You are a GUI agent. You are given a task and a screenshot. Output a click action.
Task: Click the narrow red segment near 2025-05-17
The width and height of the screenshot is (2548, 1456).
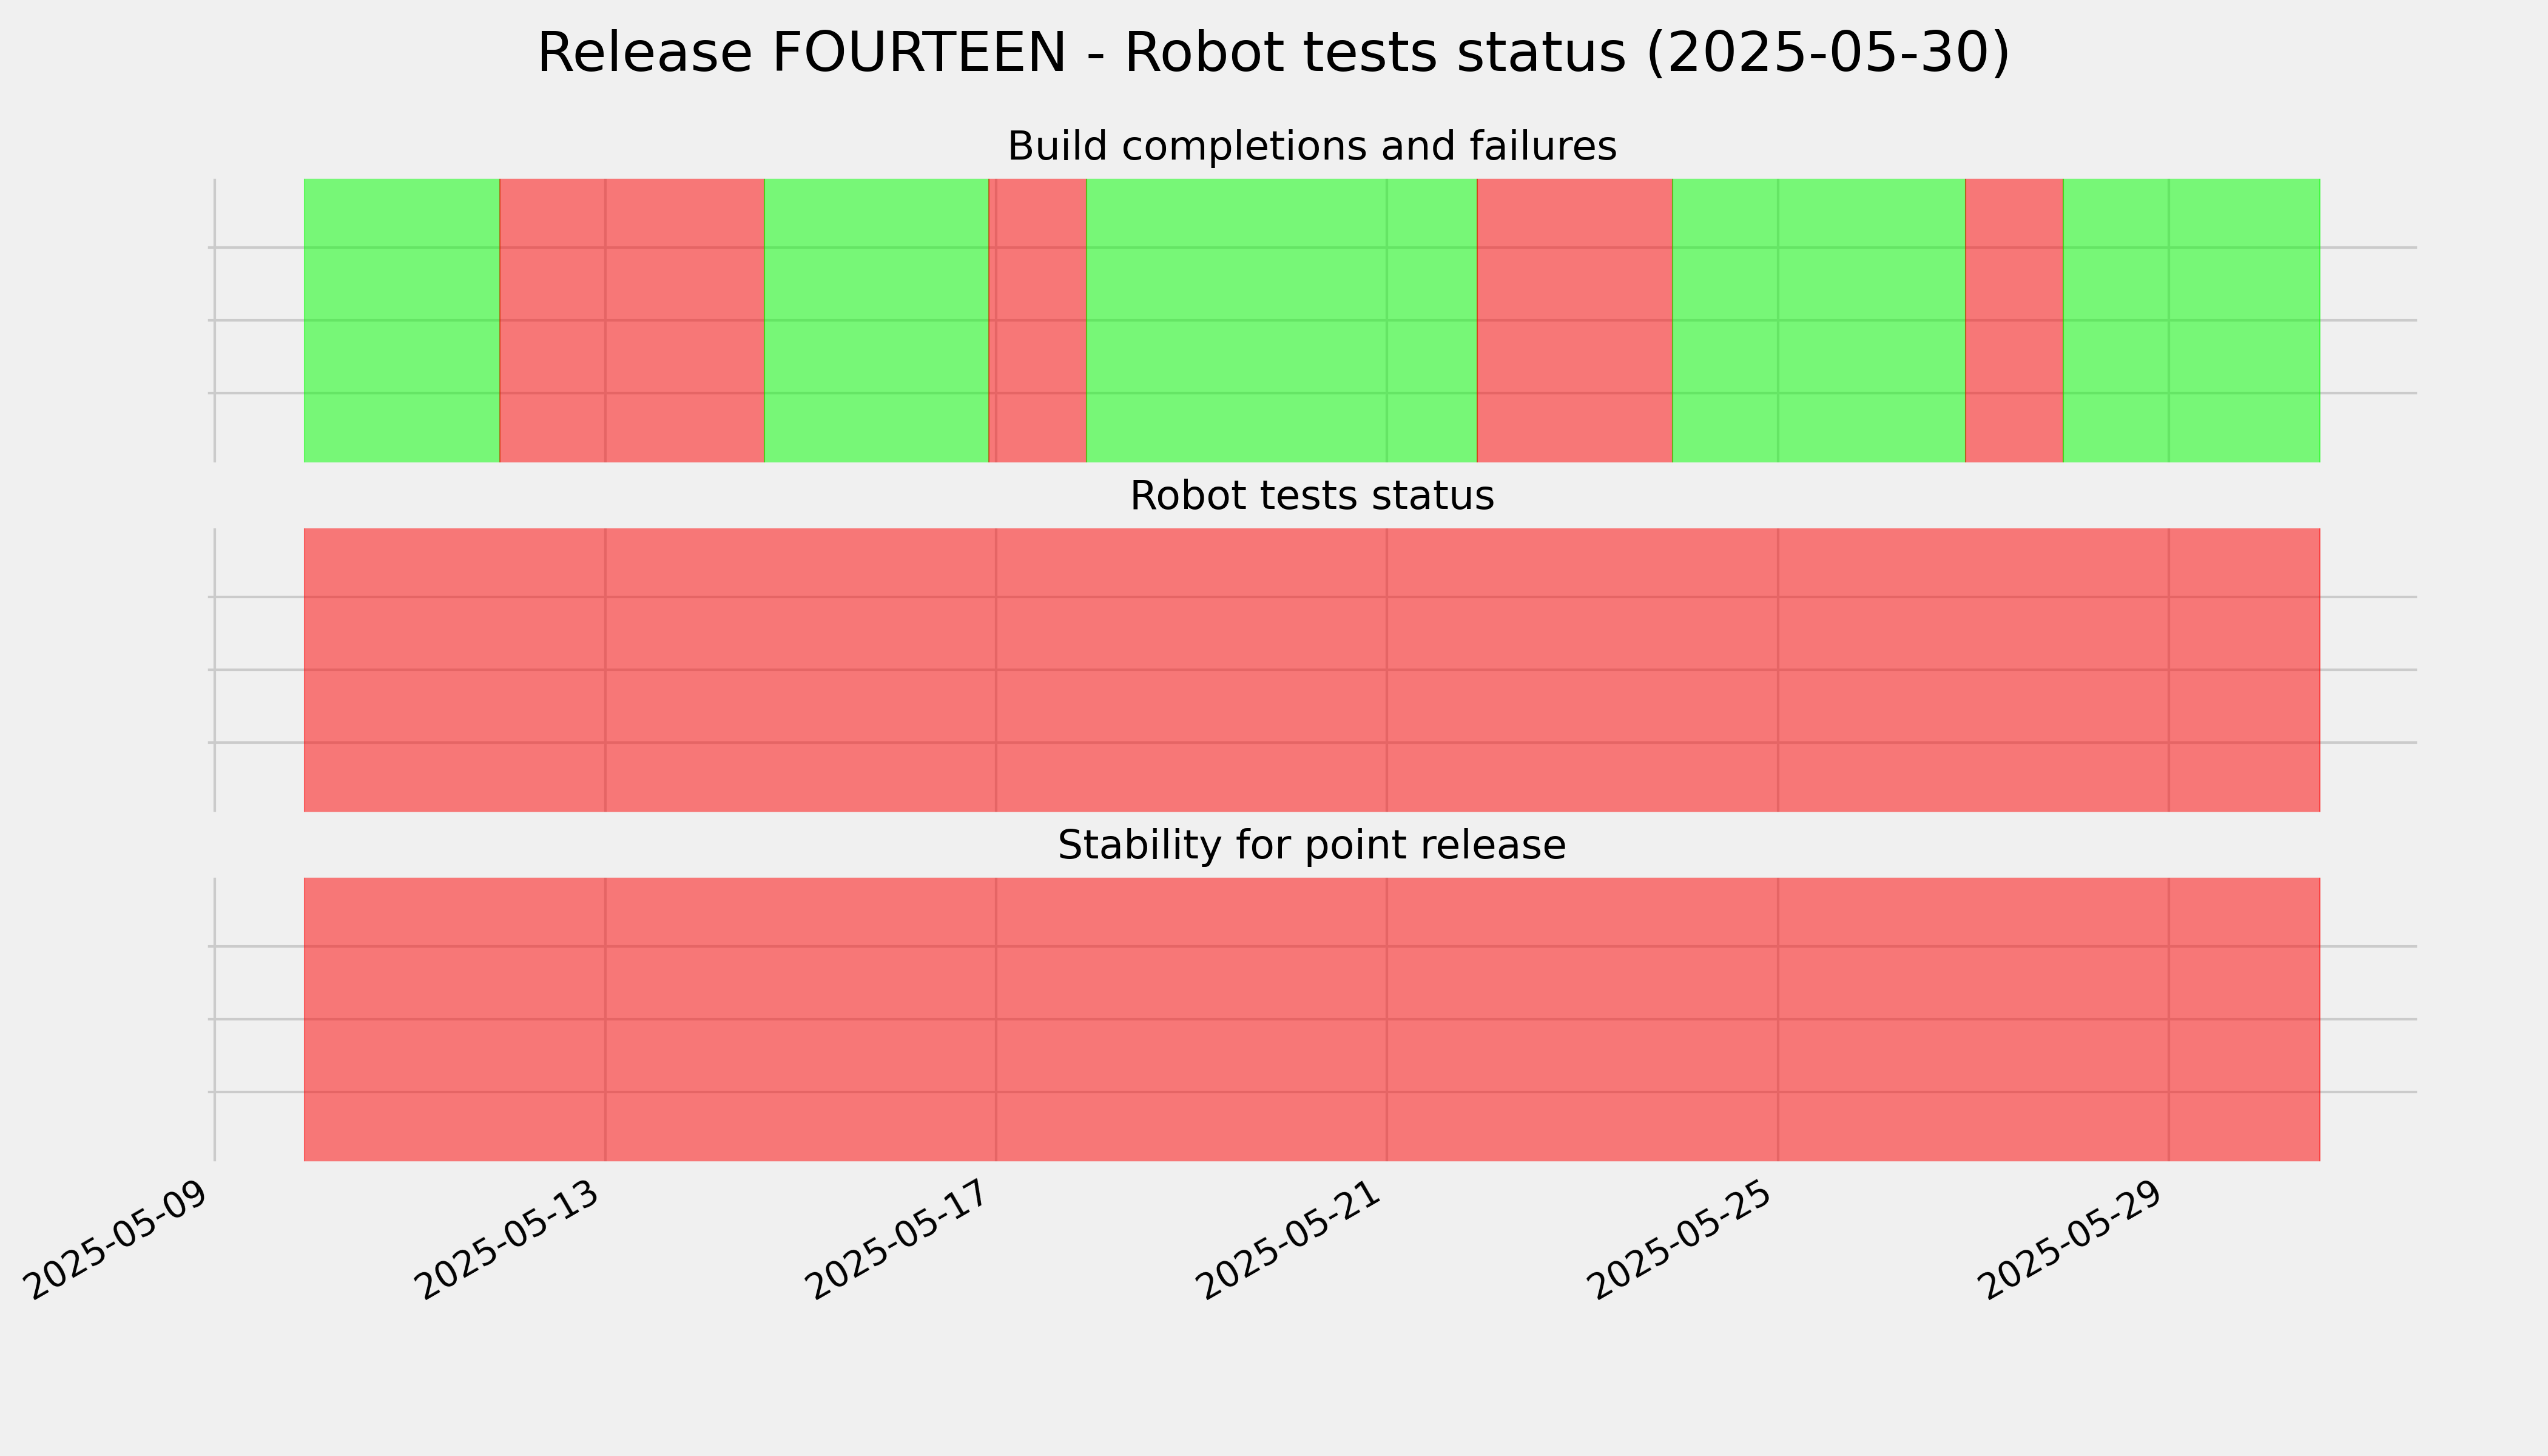click(x=1038, y=321)
